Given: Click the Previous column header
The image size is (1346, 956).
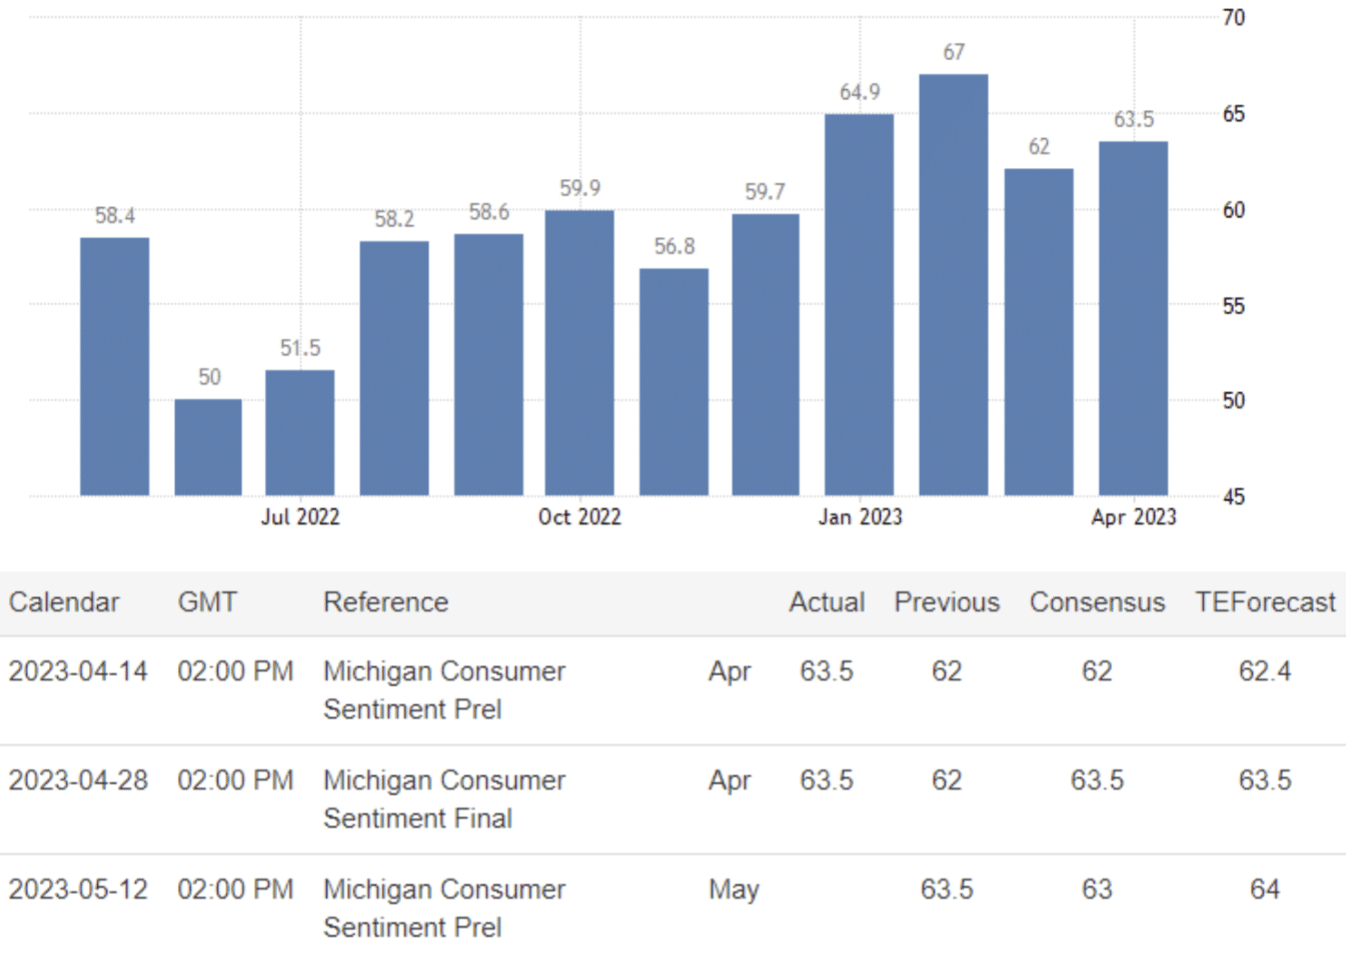Looking at the screenshot, I should click(946, 602).
